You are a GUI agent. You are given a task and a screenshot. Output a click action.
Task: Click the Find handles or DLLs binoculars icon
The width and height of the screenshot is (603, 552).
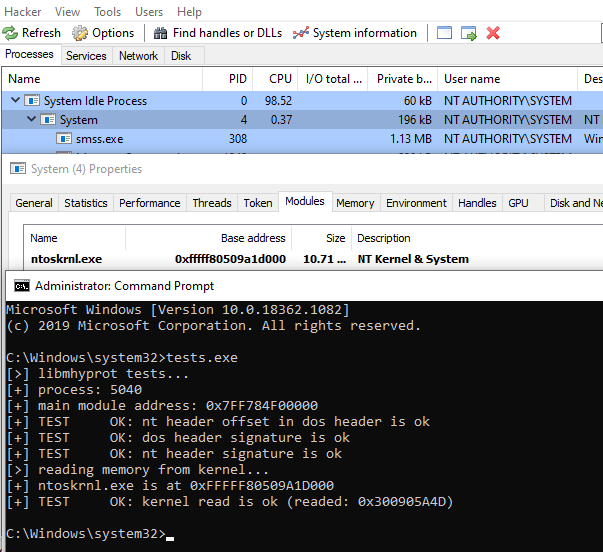click(160, 33)
